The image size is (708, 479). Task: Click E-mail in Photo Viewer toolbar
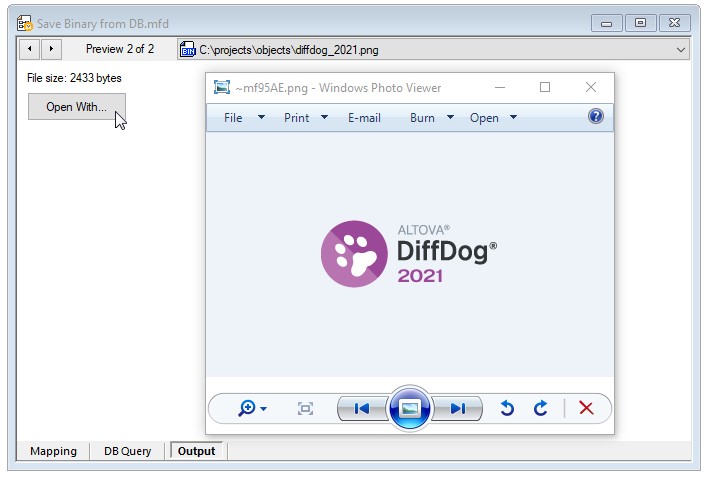[x=364, y=118]
